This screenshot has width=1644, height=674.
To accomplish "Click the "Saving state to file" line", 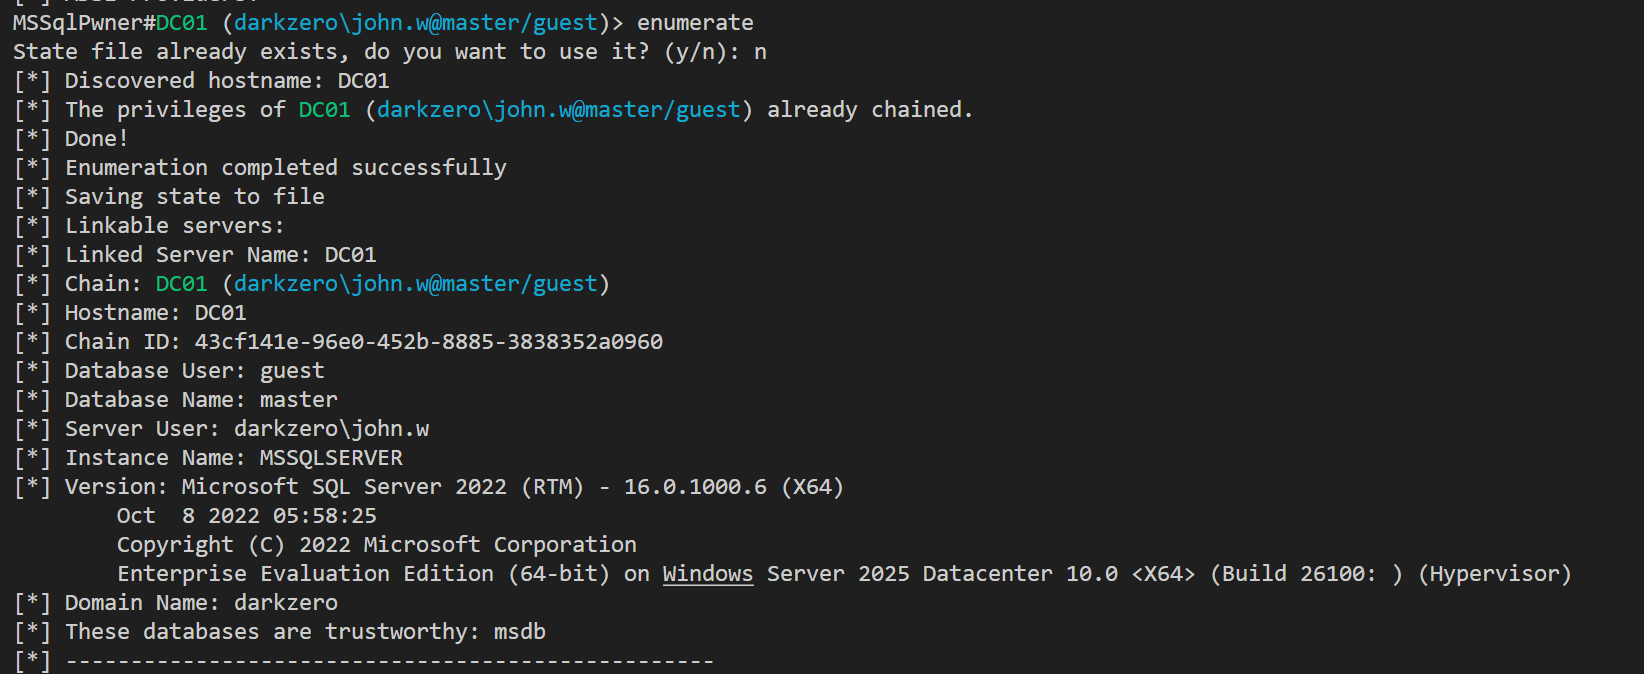I will click(194, 197).
